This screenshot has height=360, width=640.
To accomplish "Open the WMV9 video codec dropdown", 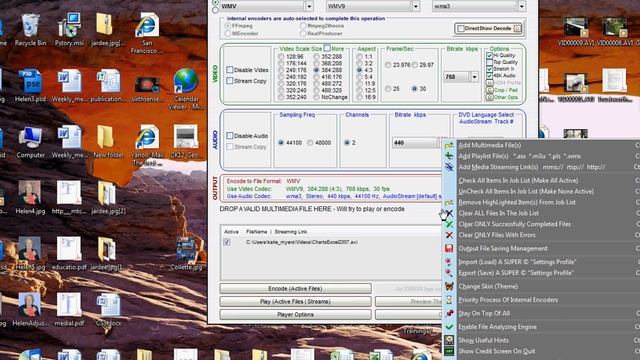I will (416, 6).
